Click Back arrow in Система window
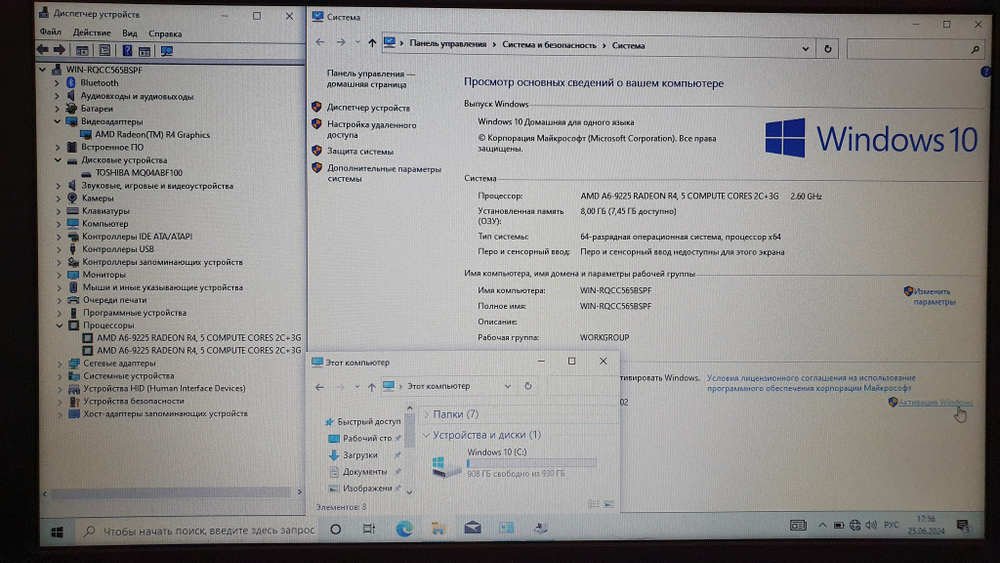 point(320,42)
